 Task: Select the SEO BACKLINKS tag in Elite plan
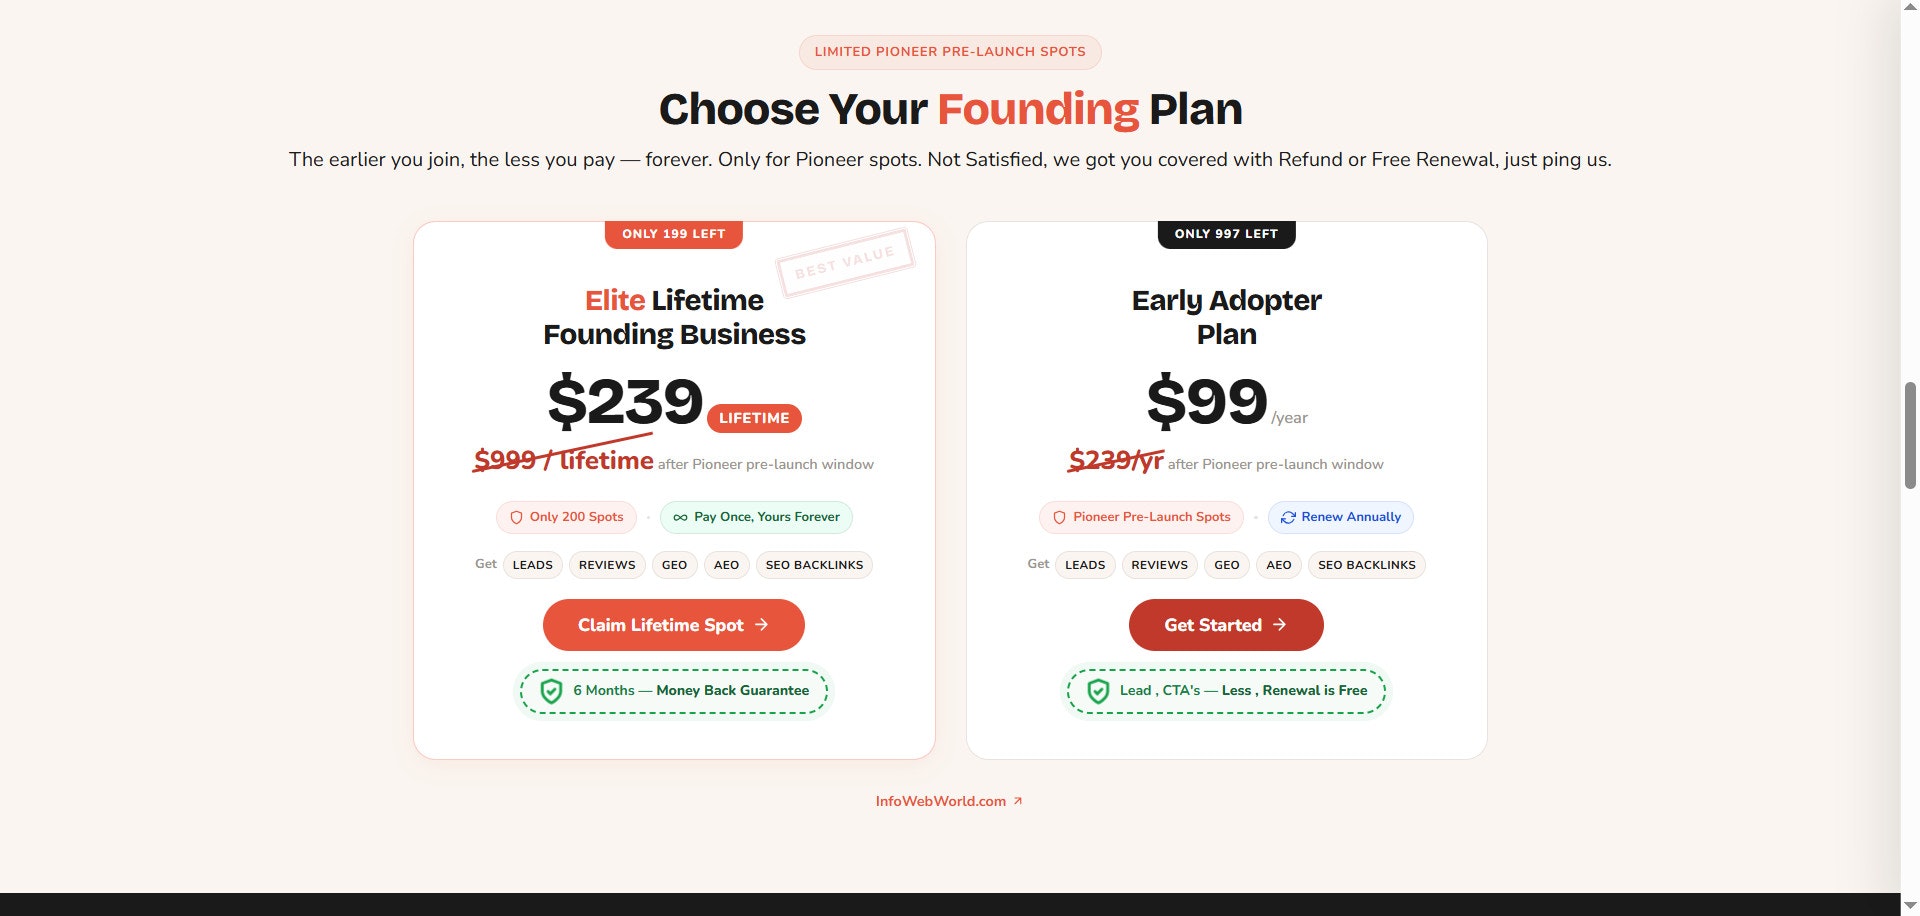tap(814, 565)
